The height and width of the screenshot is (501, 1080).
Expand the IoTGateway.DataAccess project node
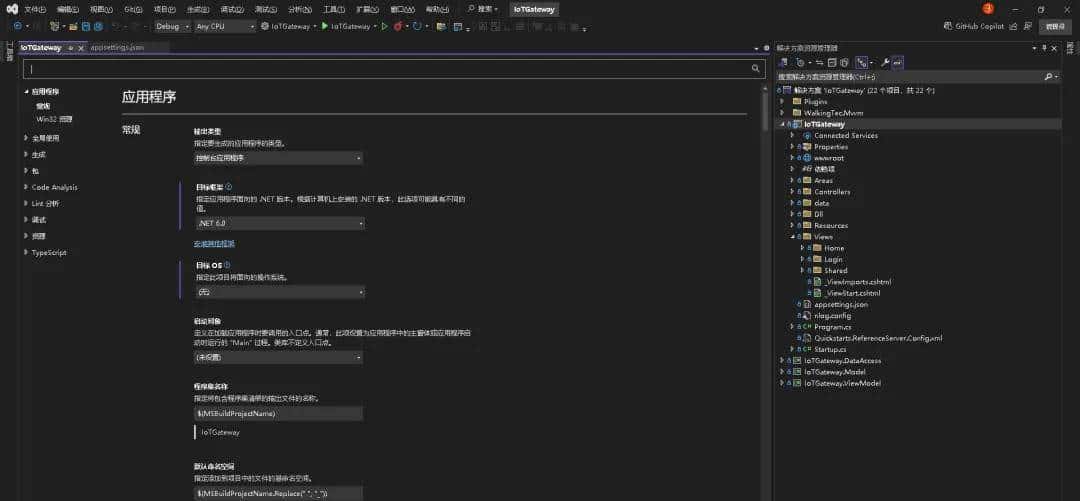point(782,360)
